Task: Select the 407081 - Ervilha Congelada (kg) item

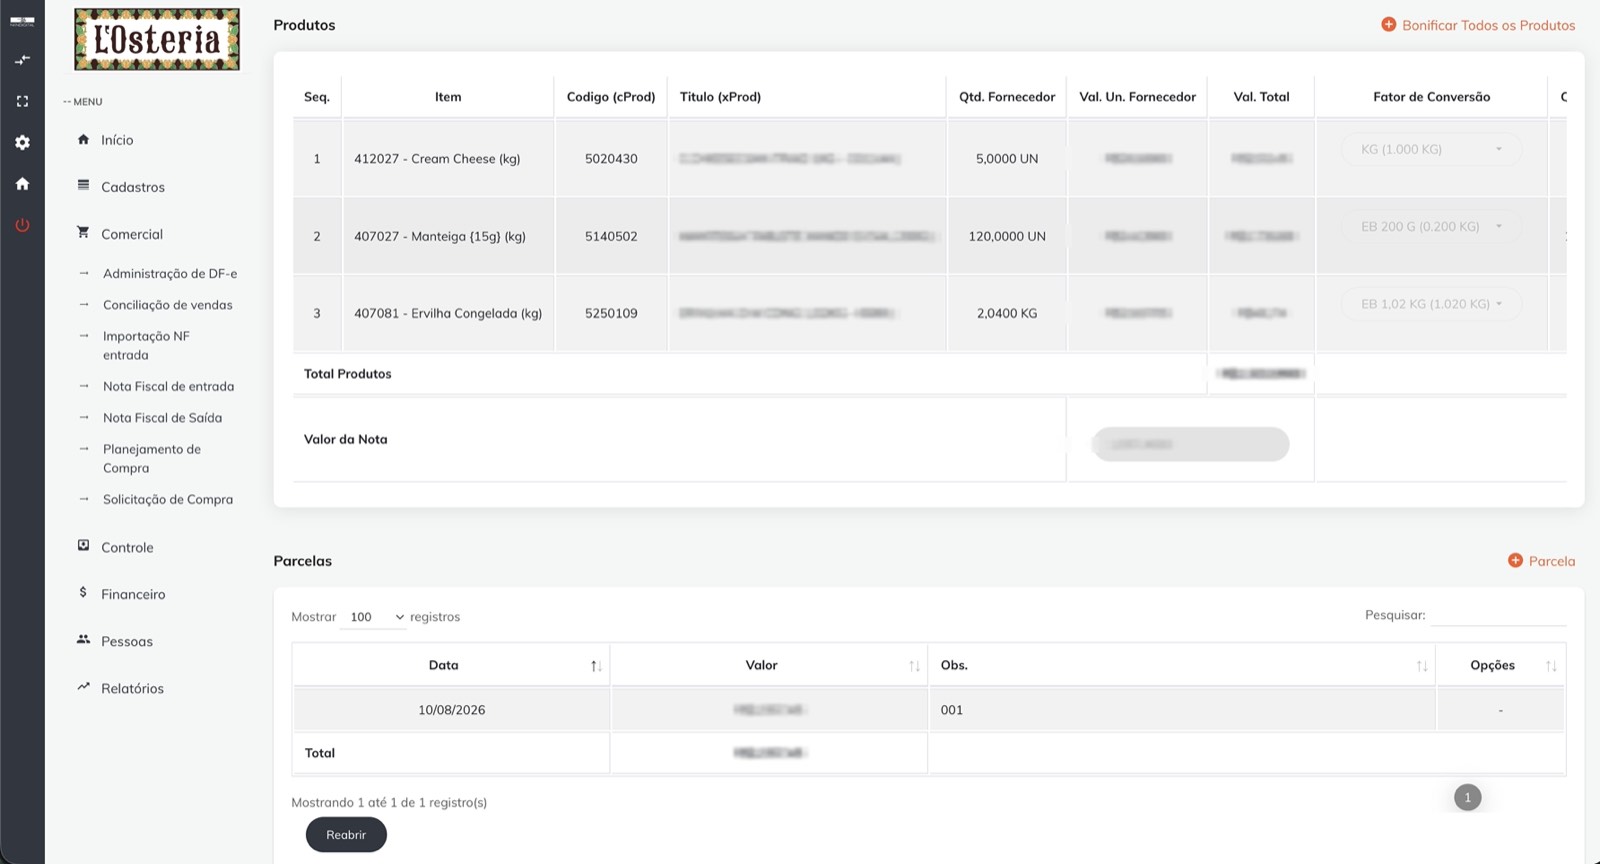Action: [448, 313]
